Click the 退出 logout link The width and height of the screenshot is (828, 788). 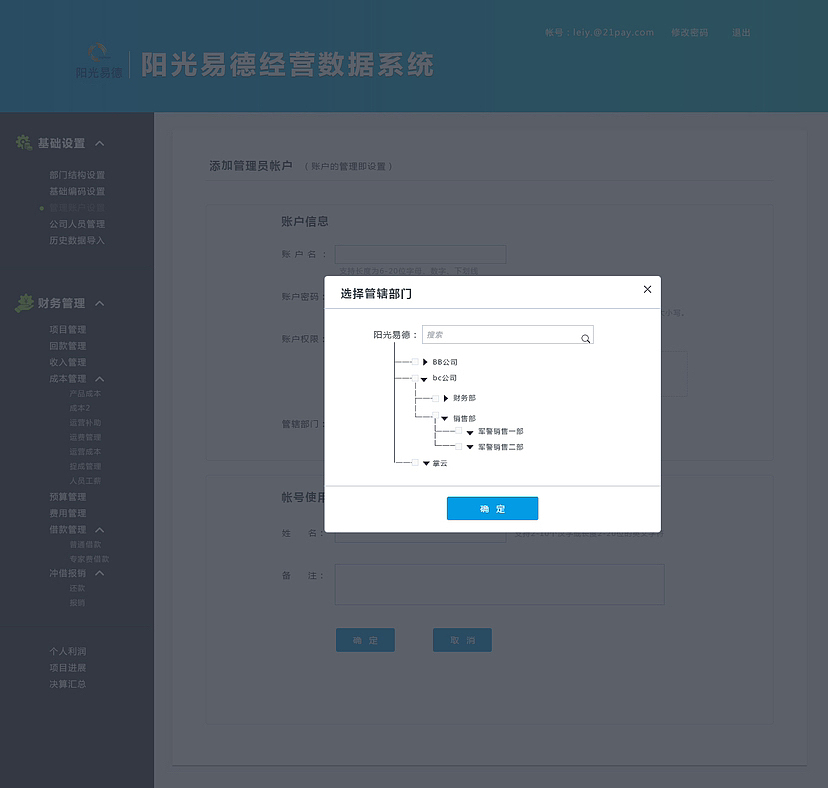point(740,33)
